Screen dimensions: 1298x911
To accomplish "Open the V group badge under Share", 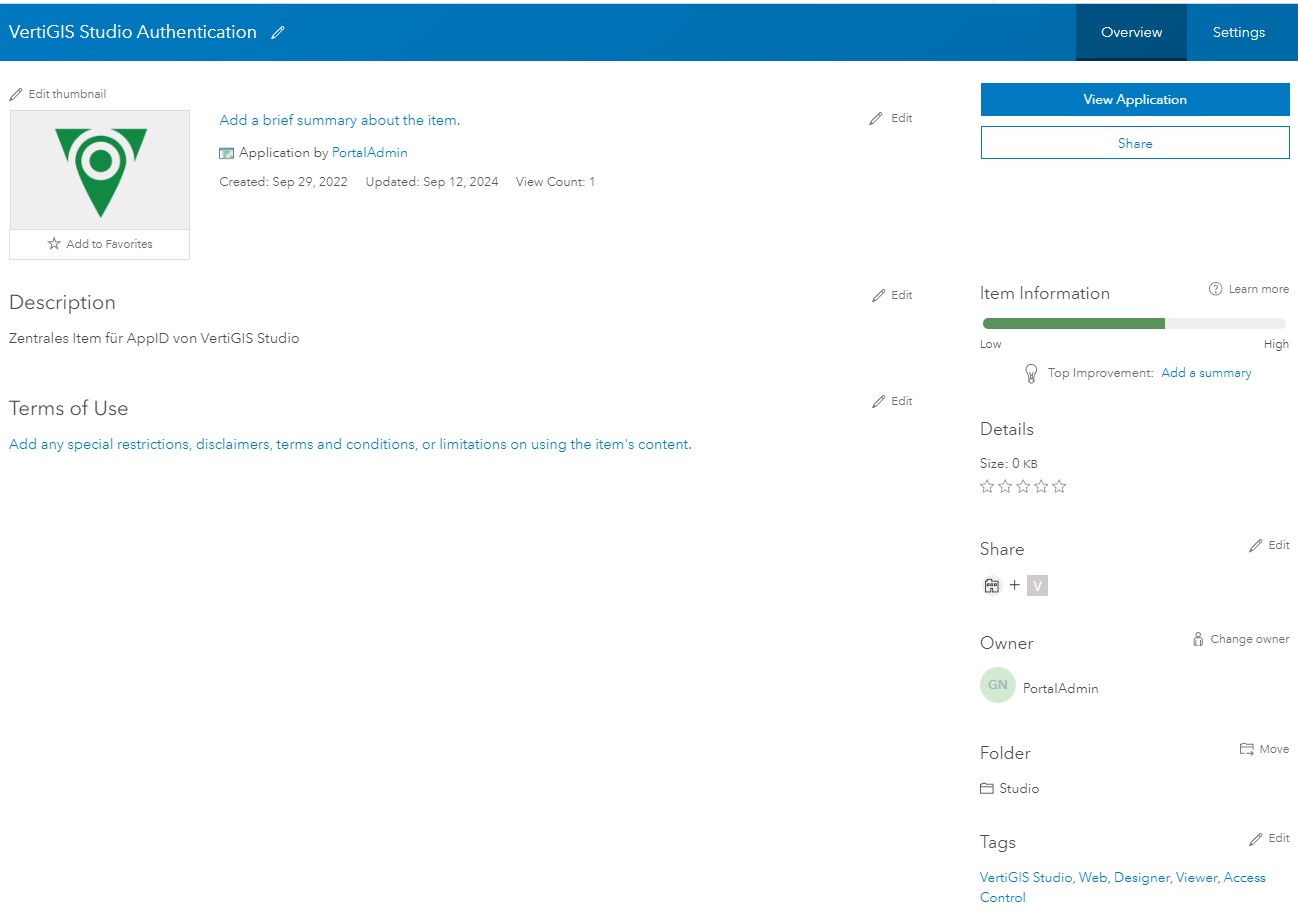I will 1037,585.
